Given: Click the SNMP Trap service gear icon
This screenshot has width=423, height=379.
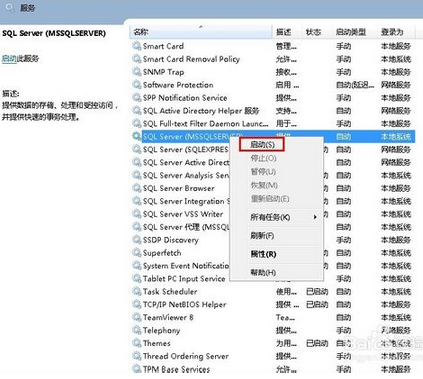Looking at the screenshot, I should click(x=137, y=72).
